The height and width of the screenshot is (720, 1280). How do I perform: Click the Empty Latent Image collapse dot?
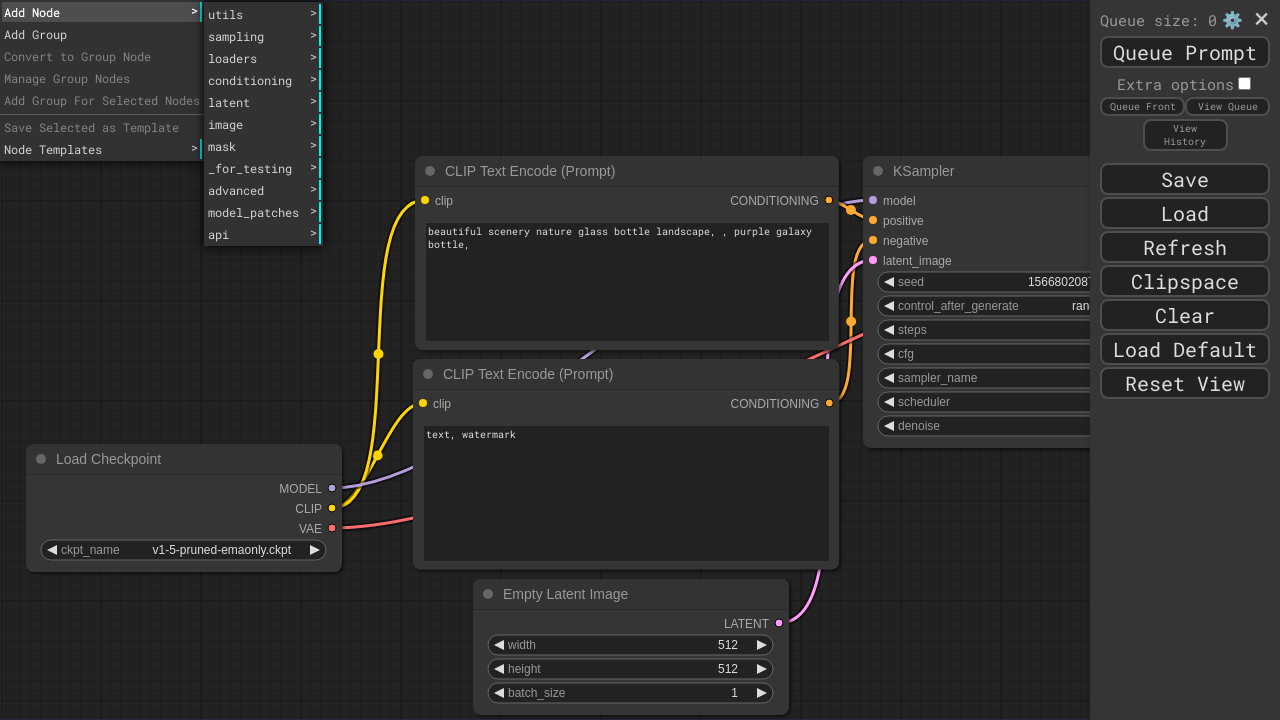pyautogui.click(x=488, y=594)
